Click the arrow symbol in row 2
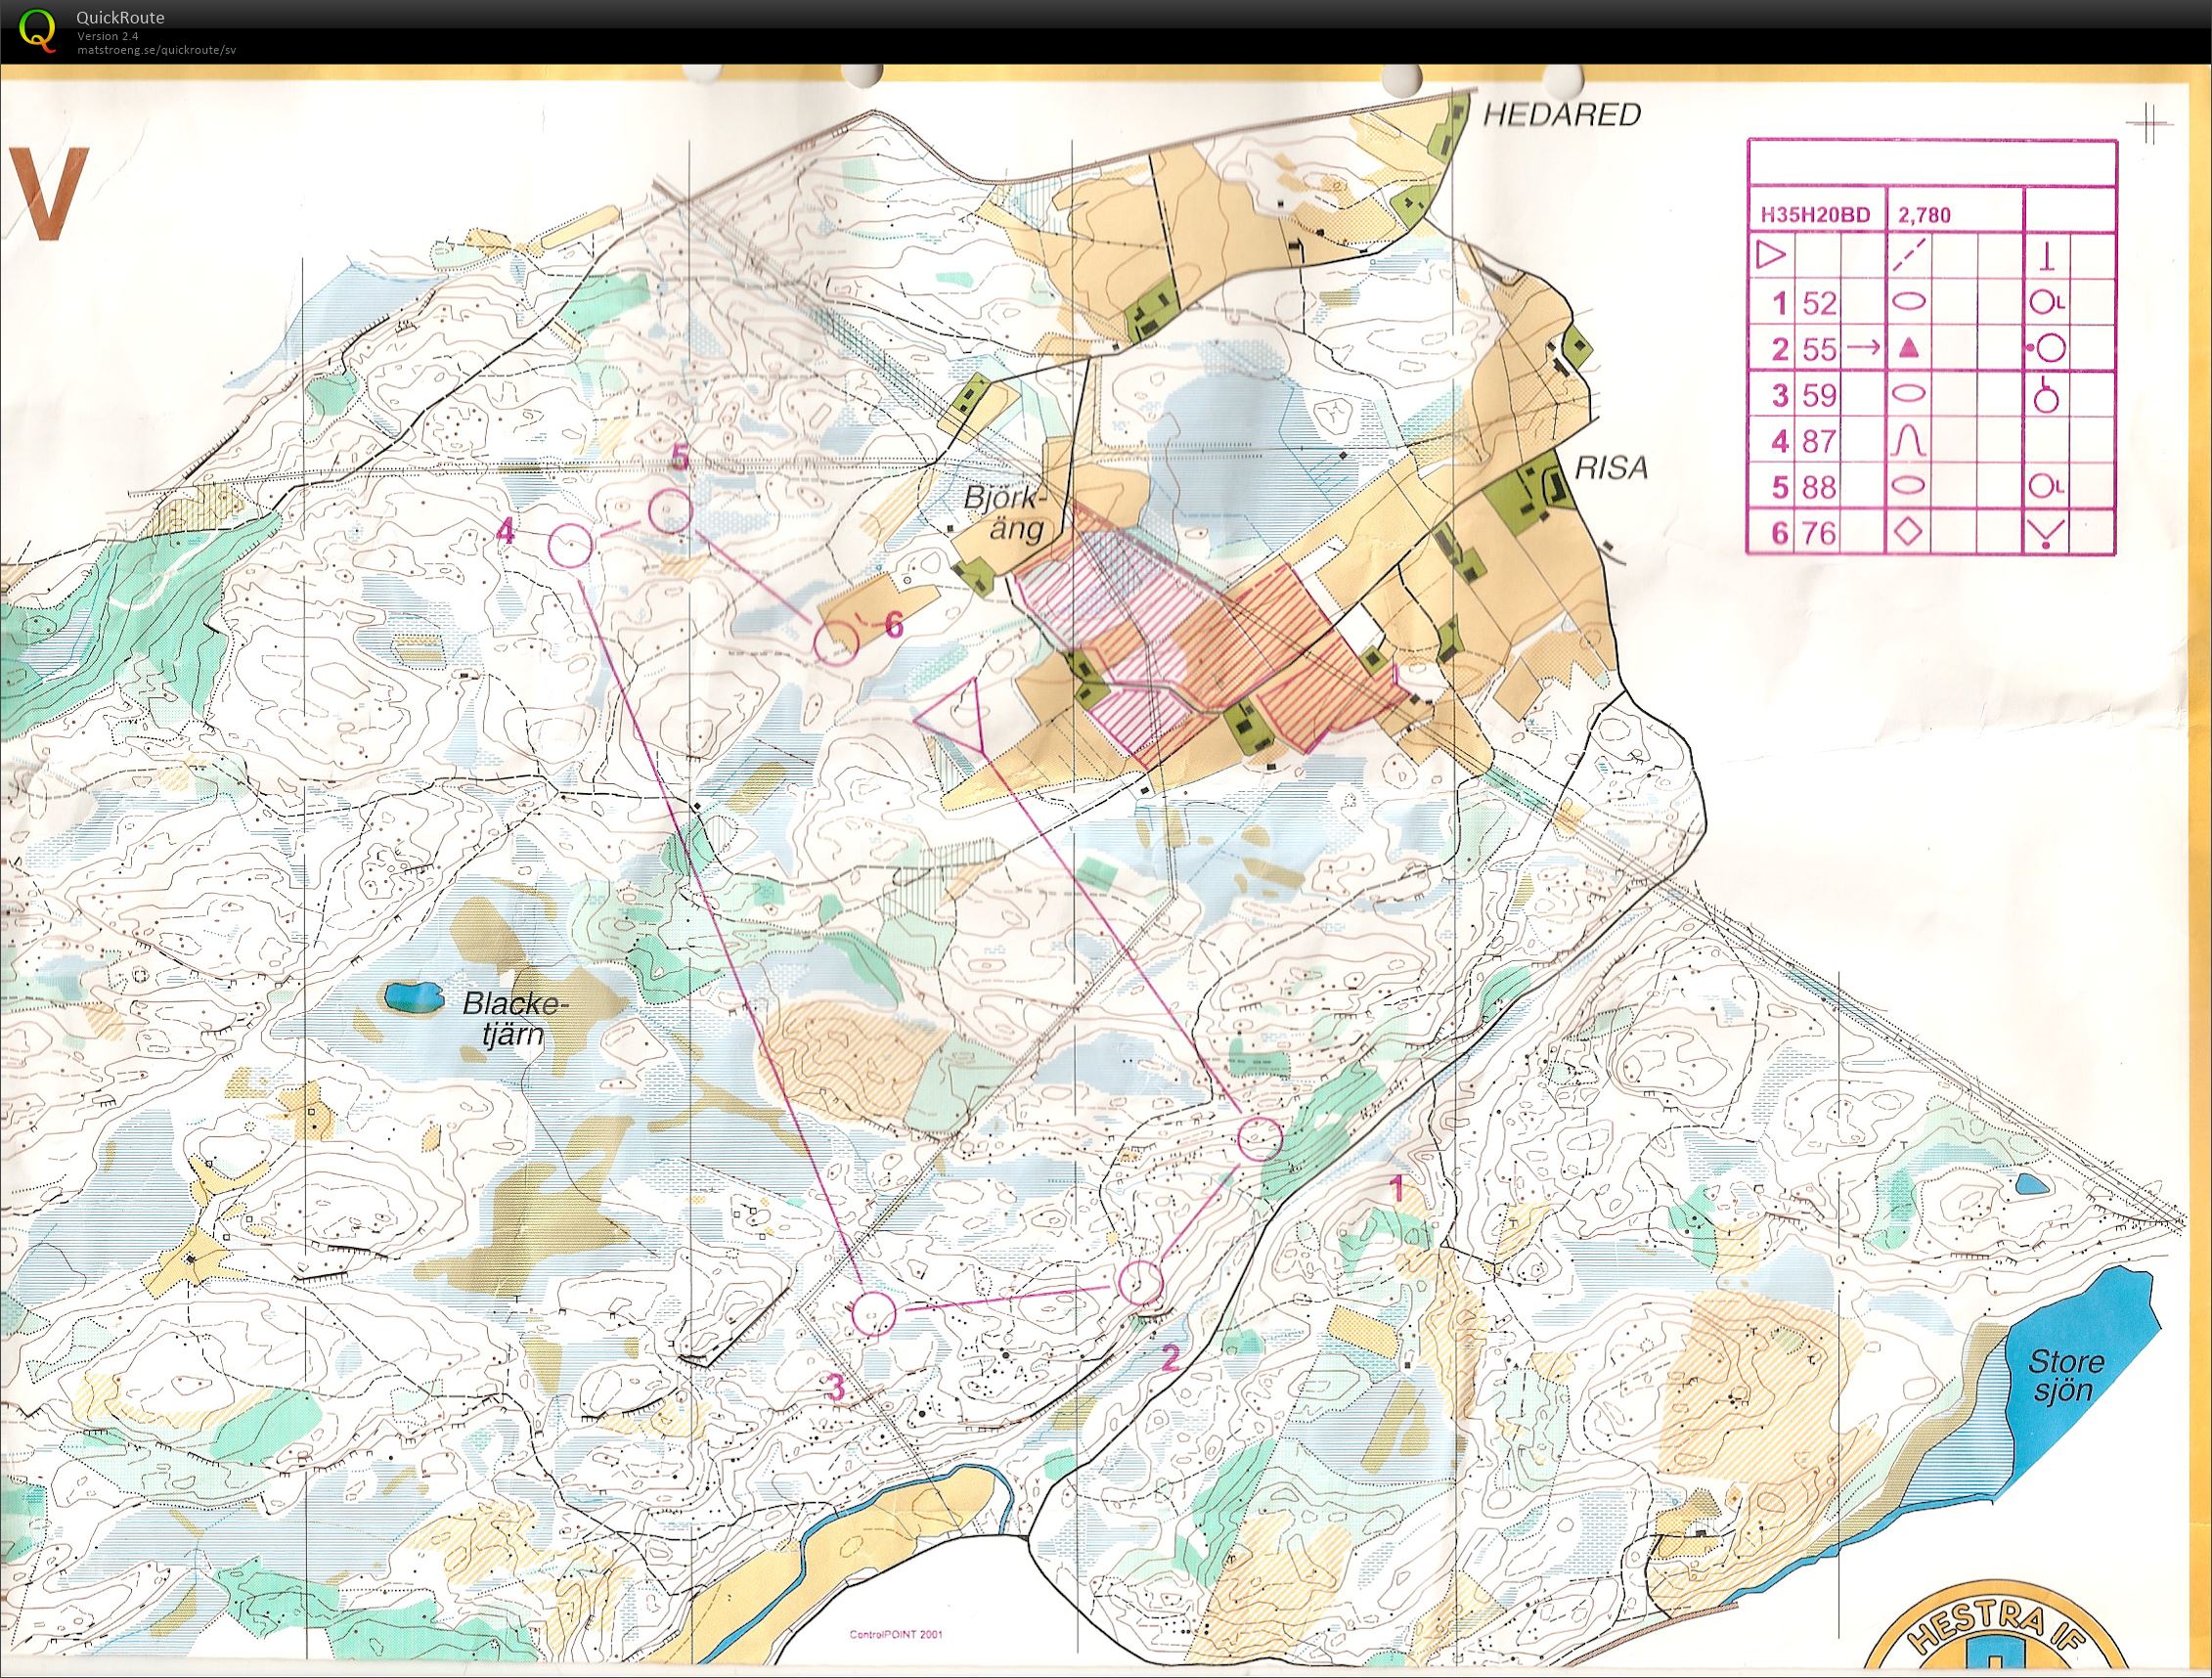The height and width of the screenshot is (1678, 2212). 1864,348
